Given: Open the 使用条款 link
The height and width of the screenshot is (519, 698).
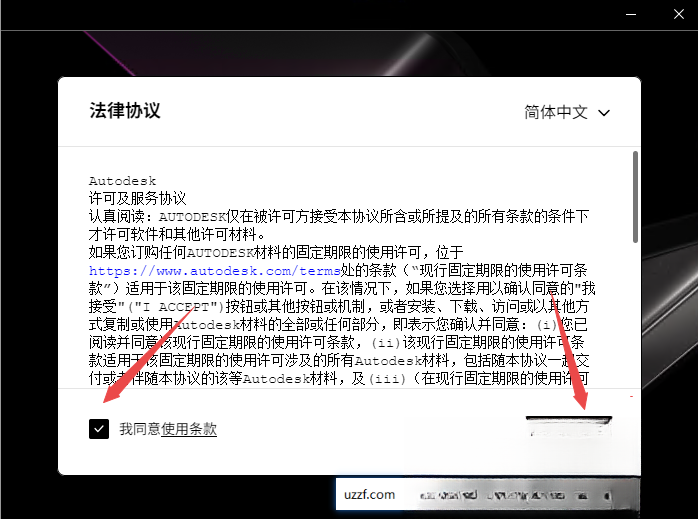Looking at the screenshot, I should click(x=189, y=429).
